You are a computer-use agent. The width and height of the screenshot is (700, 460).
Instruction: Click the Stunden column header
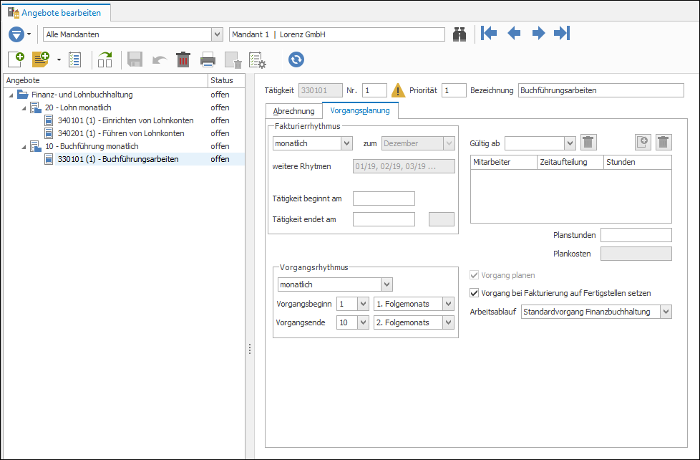tap(637, 162)
